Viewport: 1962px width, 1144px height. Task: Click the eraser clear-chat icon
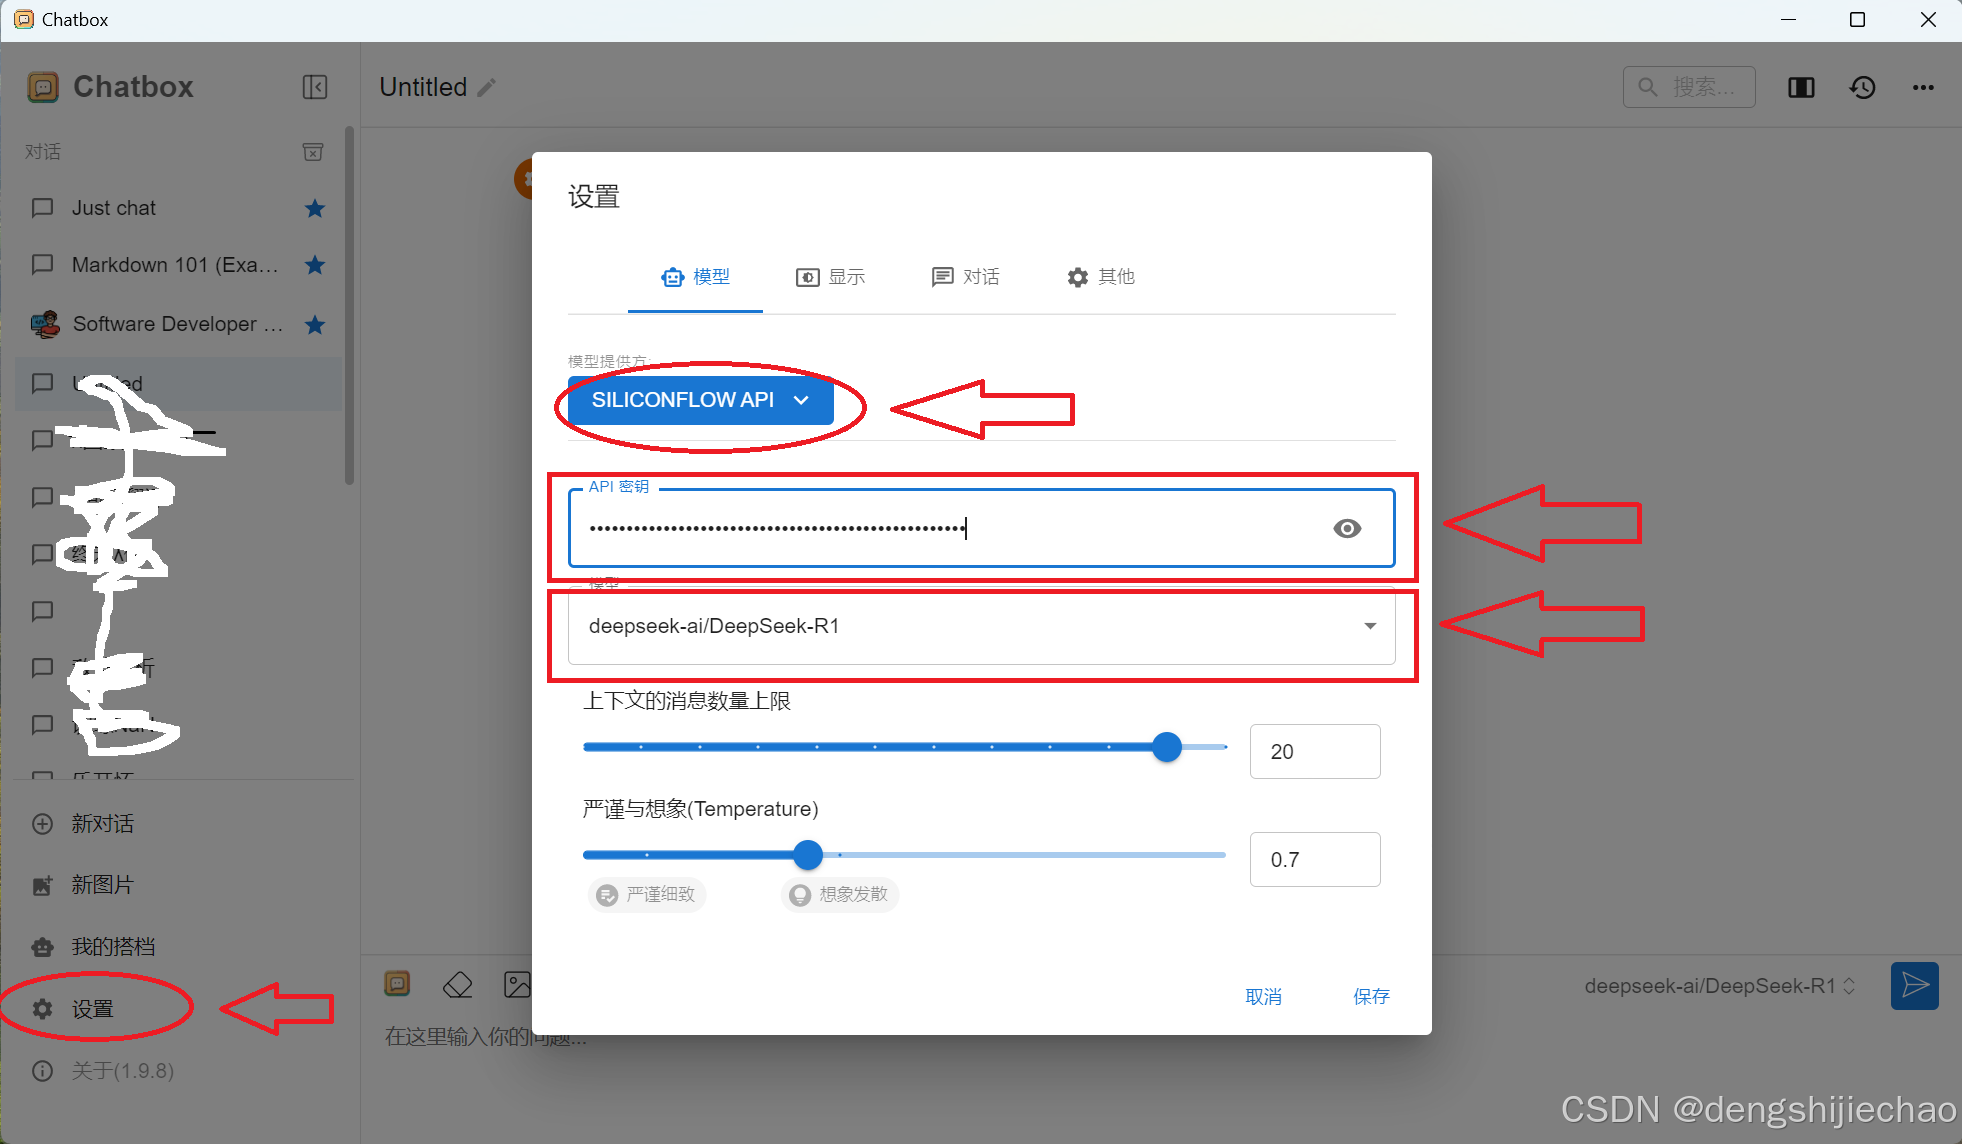point(457,985)
